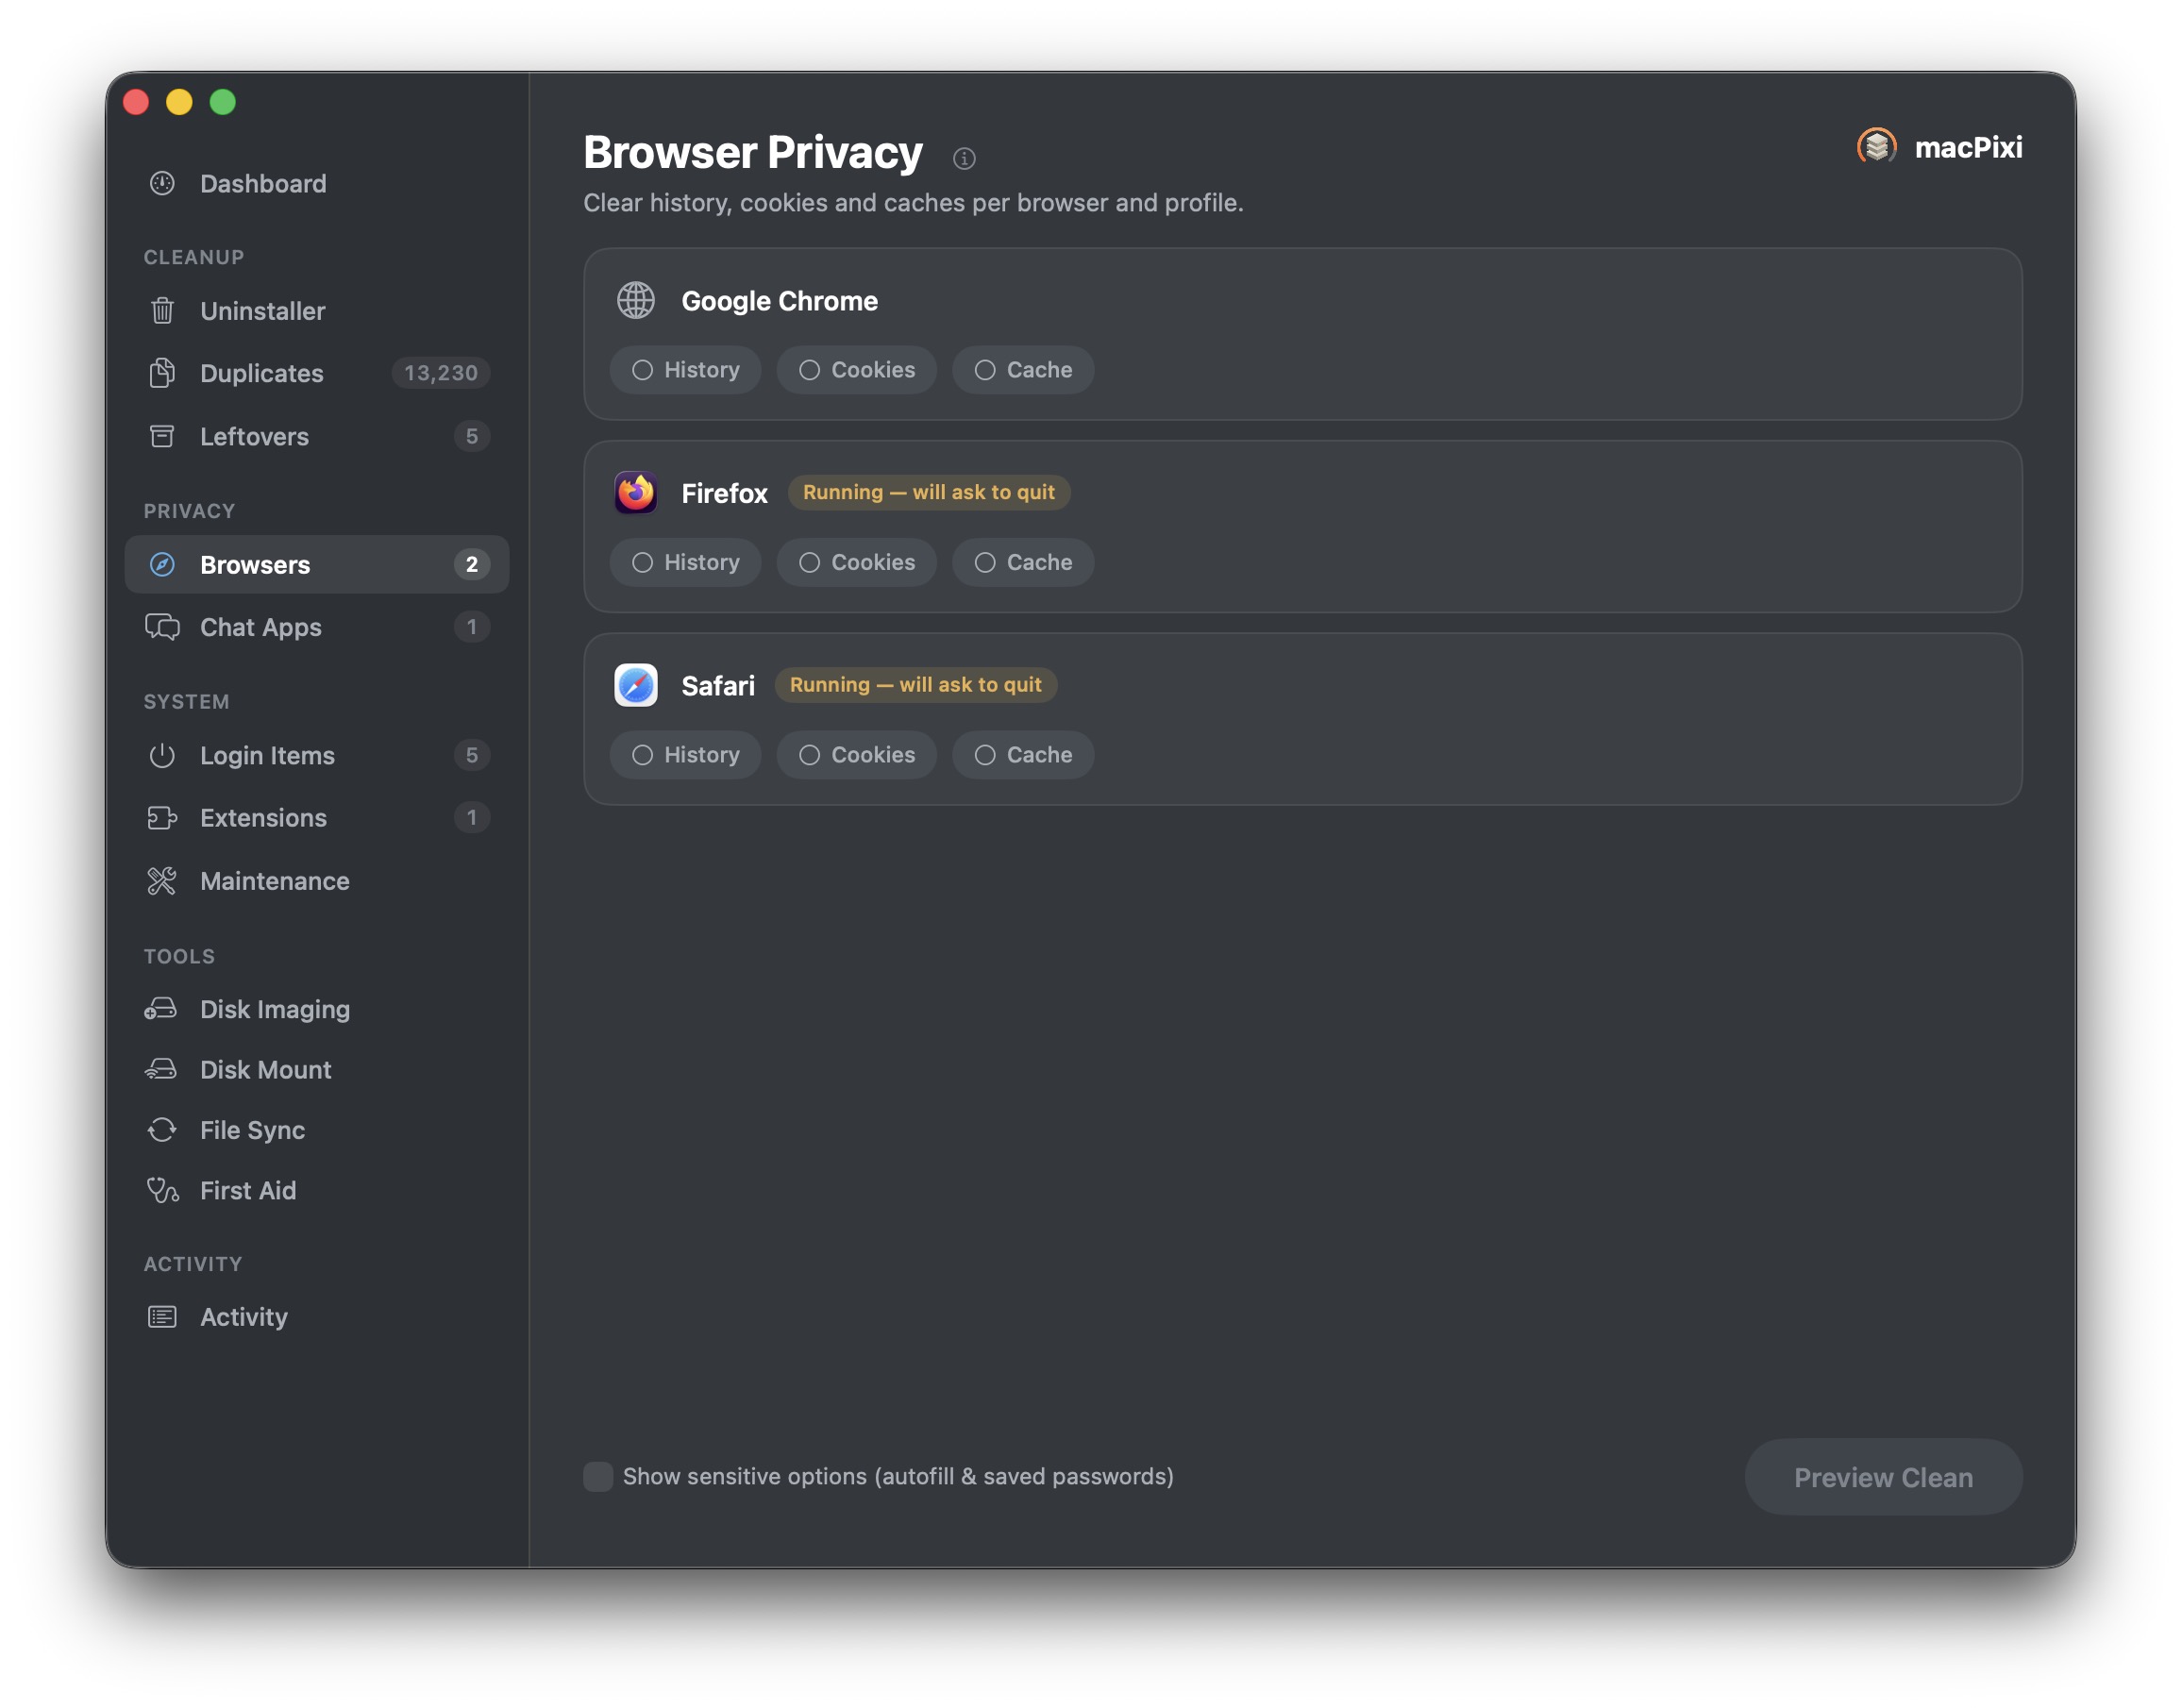2182x1708 pixels.
Task: Click the Browser Privacy heading
Action: [752, 152]
